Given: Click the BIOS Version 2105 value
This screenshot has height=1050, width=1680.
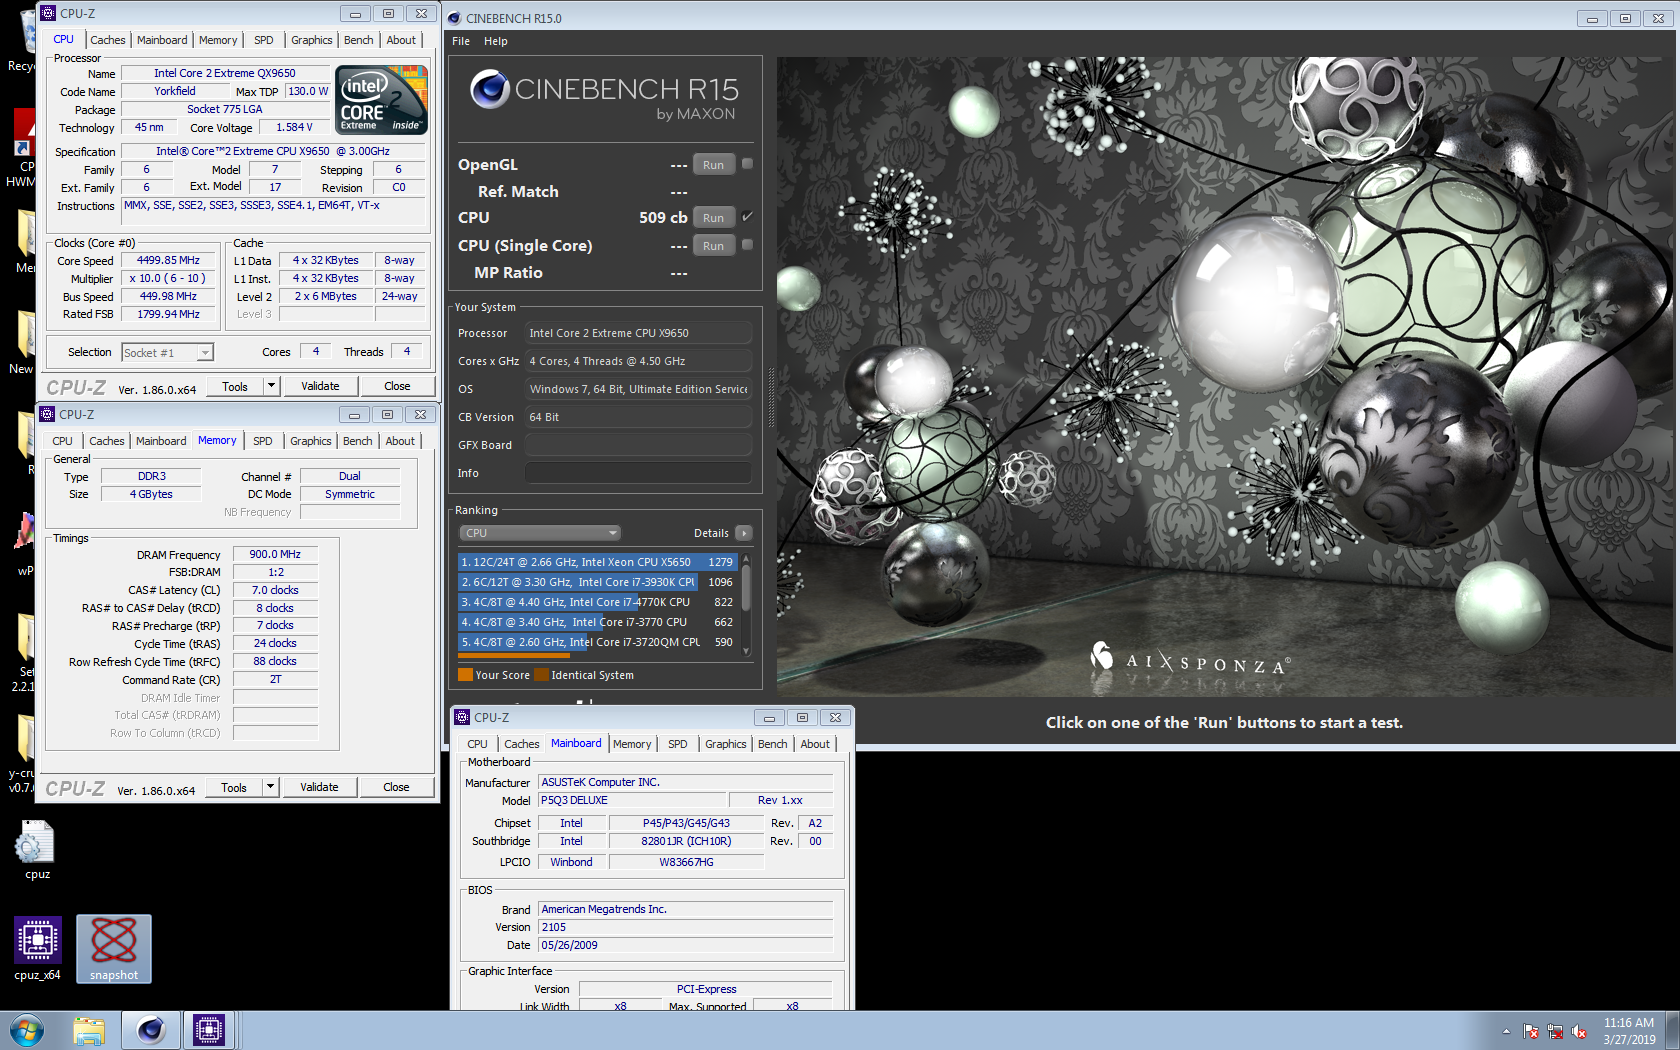Looking at the screenshot, I should (685, 927).
